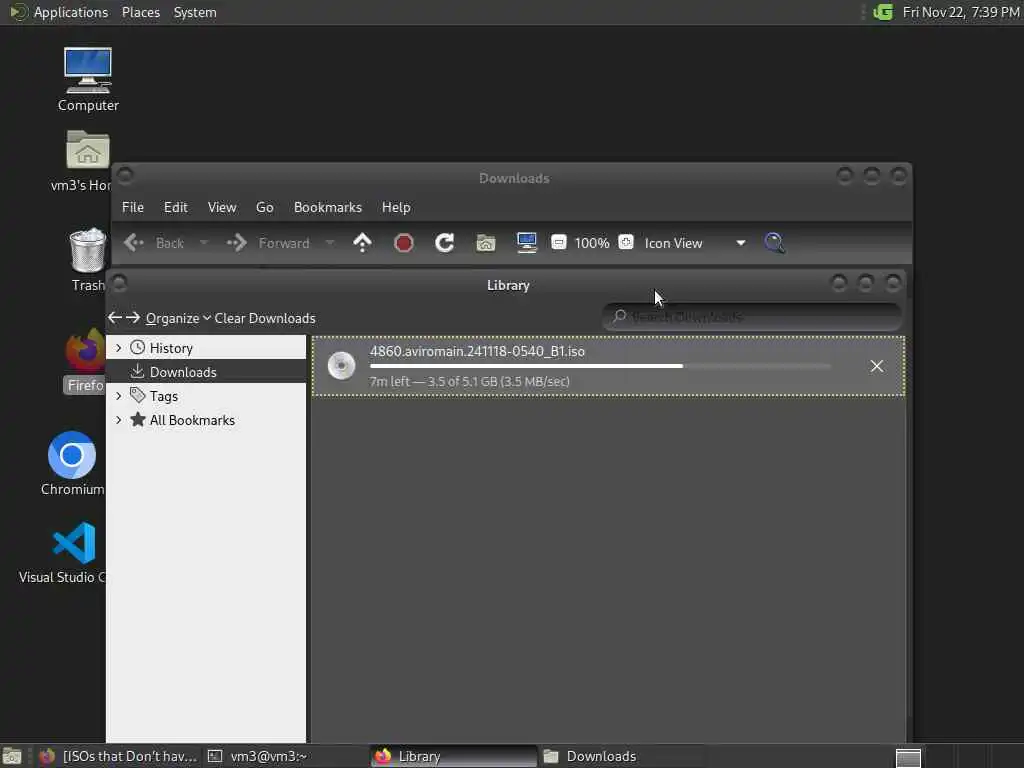Image resolution: width=1024 pixels, height=768 pixels.
Task: Open the View menu
Action: pos(222,207)
